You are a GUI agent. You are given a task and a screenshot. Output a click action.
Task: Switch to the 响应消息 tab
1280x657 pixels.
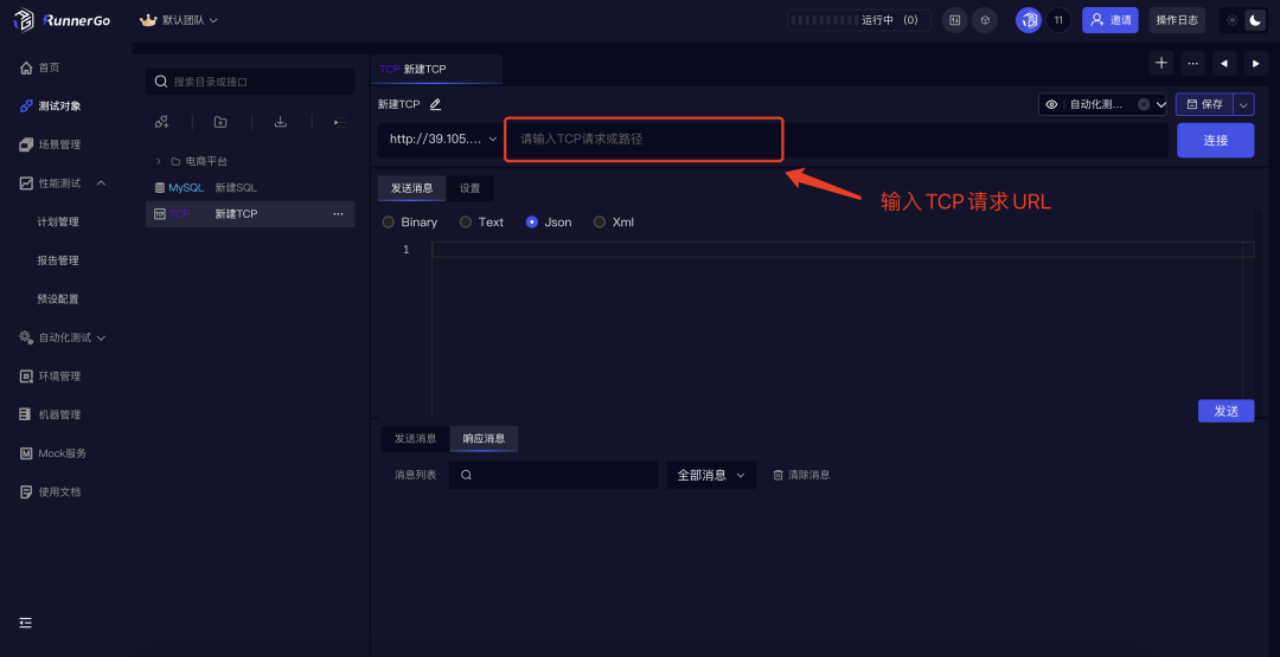pos(484,439)
